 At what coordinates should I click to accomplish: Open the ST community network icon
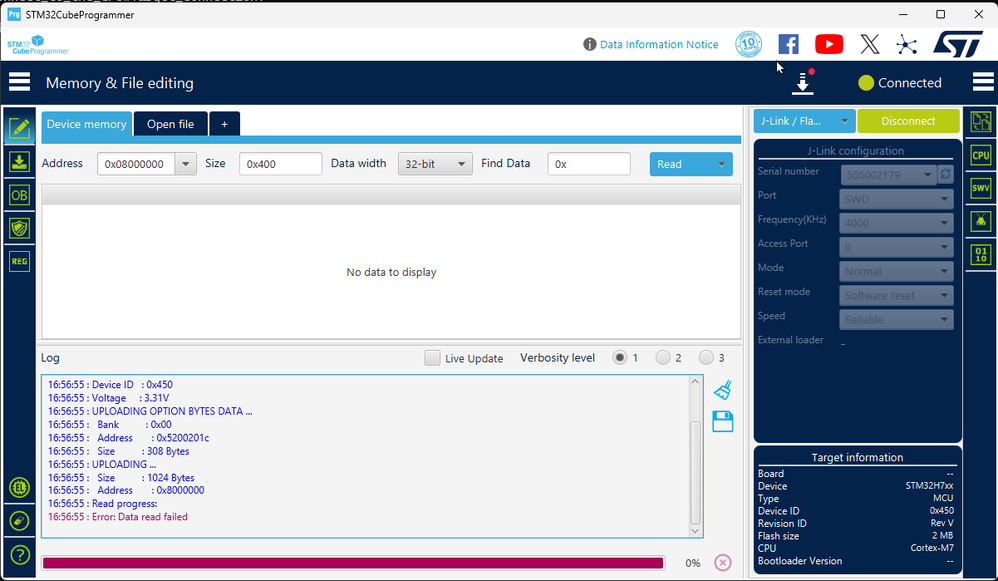906,44
